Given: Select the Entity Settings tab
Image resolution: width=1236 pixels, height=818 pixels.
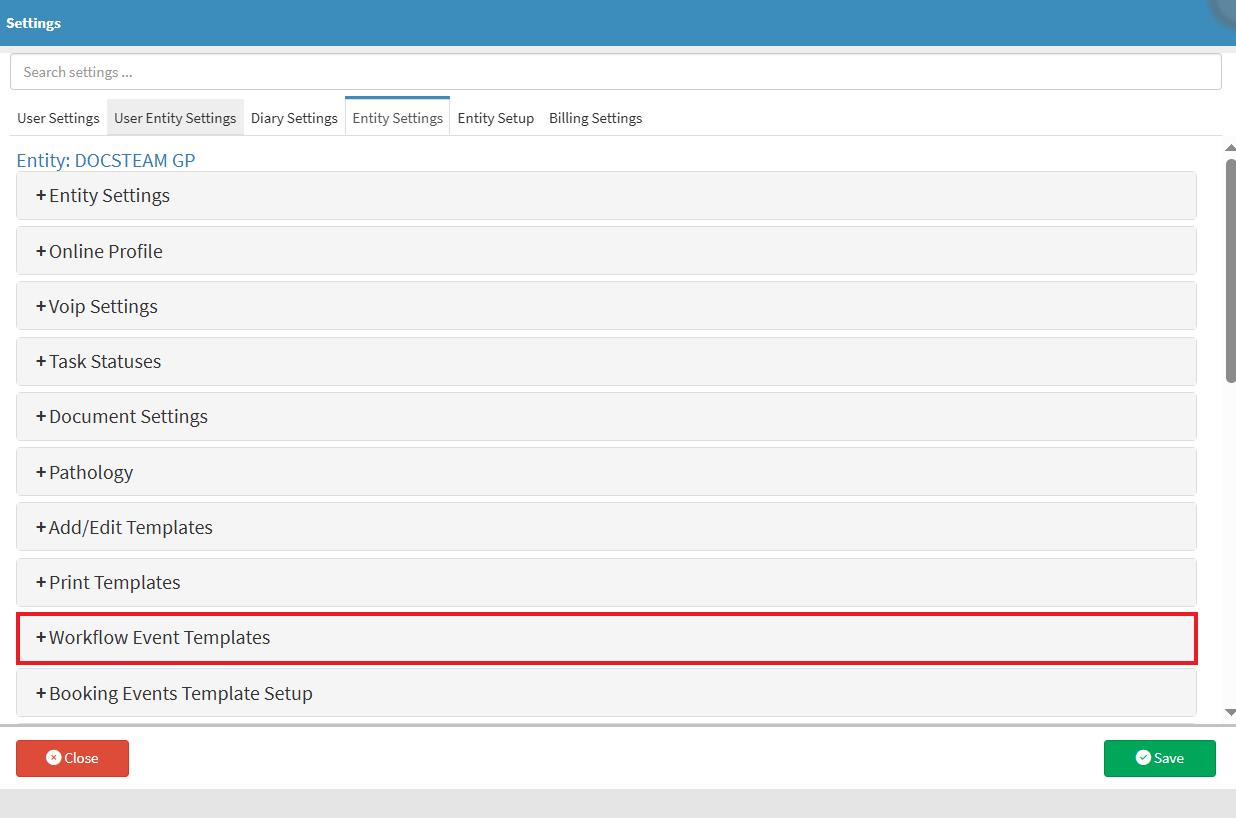Looking at the screenshot, I should point(397,118).
